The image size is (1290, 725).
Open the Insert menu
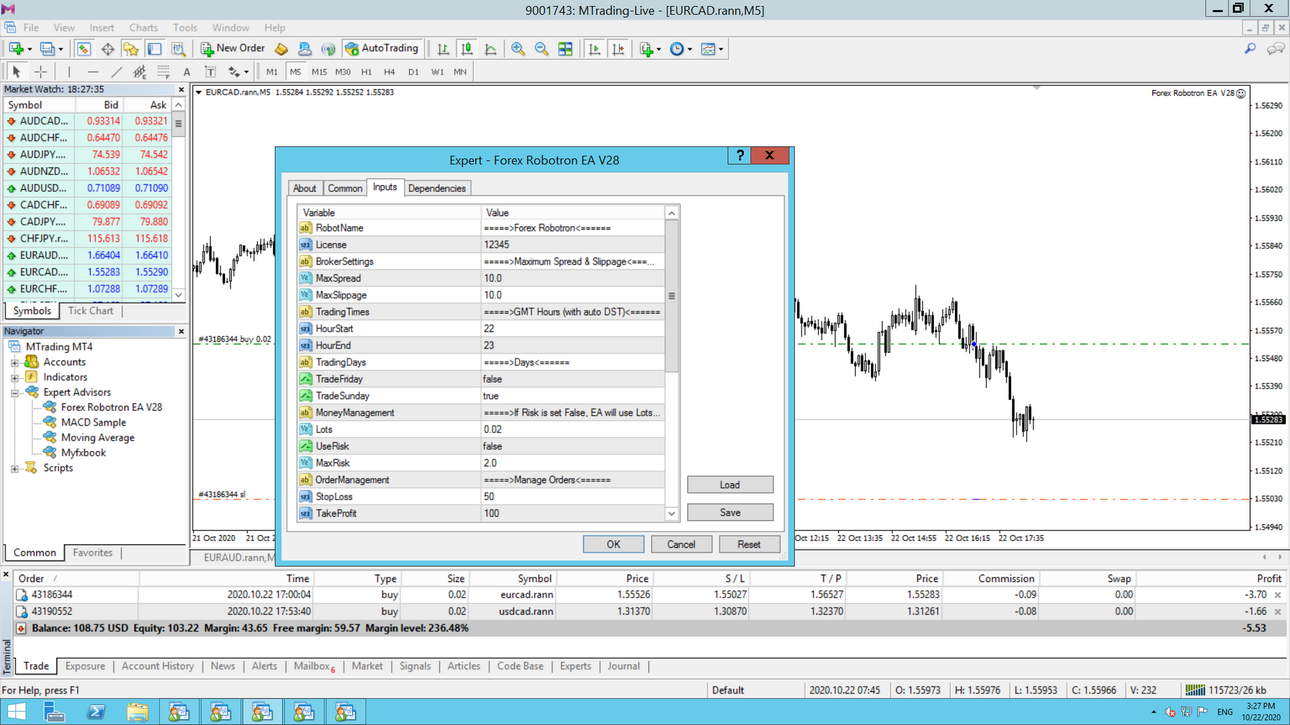(x=102, y=28)
